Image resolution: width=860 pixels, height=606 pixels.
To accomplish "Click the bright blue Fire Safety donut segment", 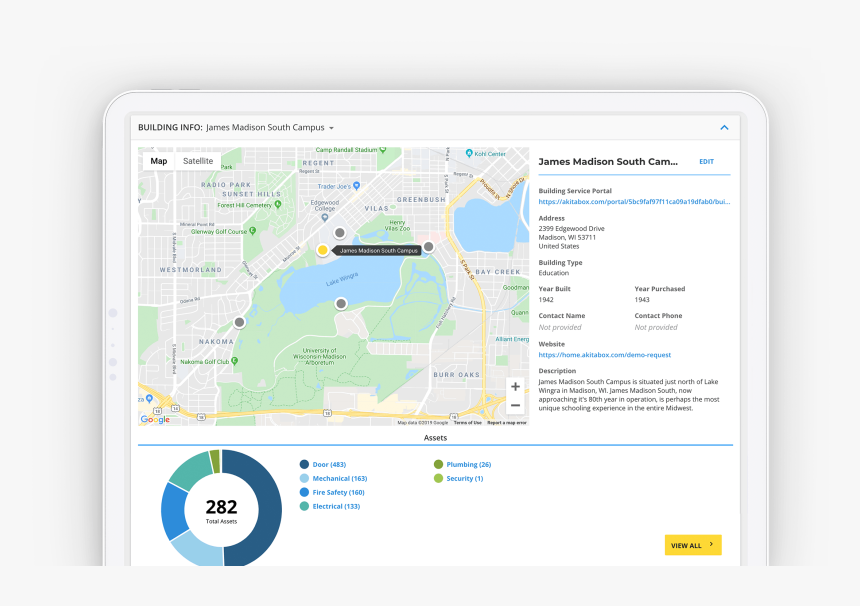I will tap(174, 510).
